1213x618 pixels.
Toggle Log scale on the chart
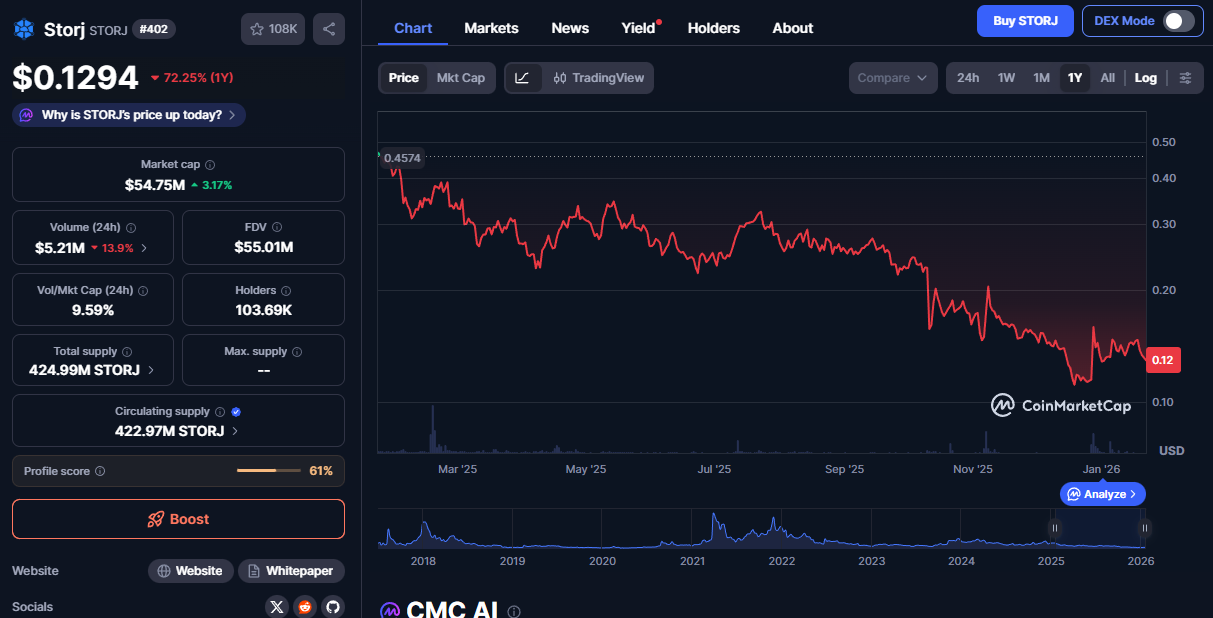click(1146, 78)
